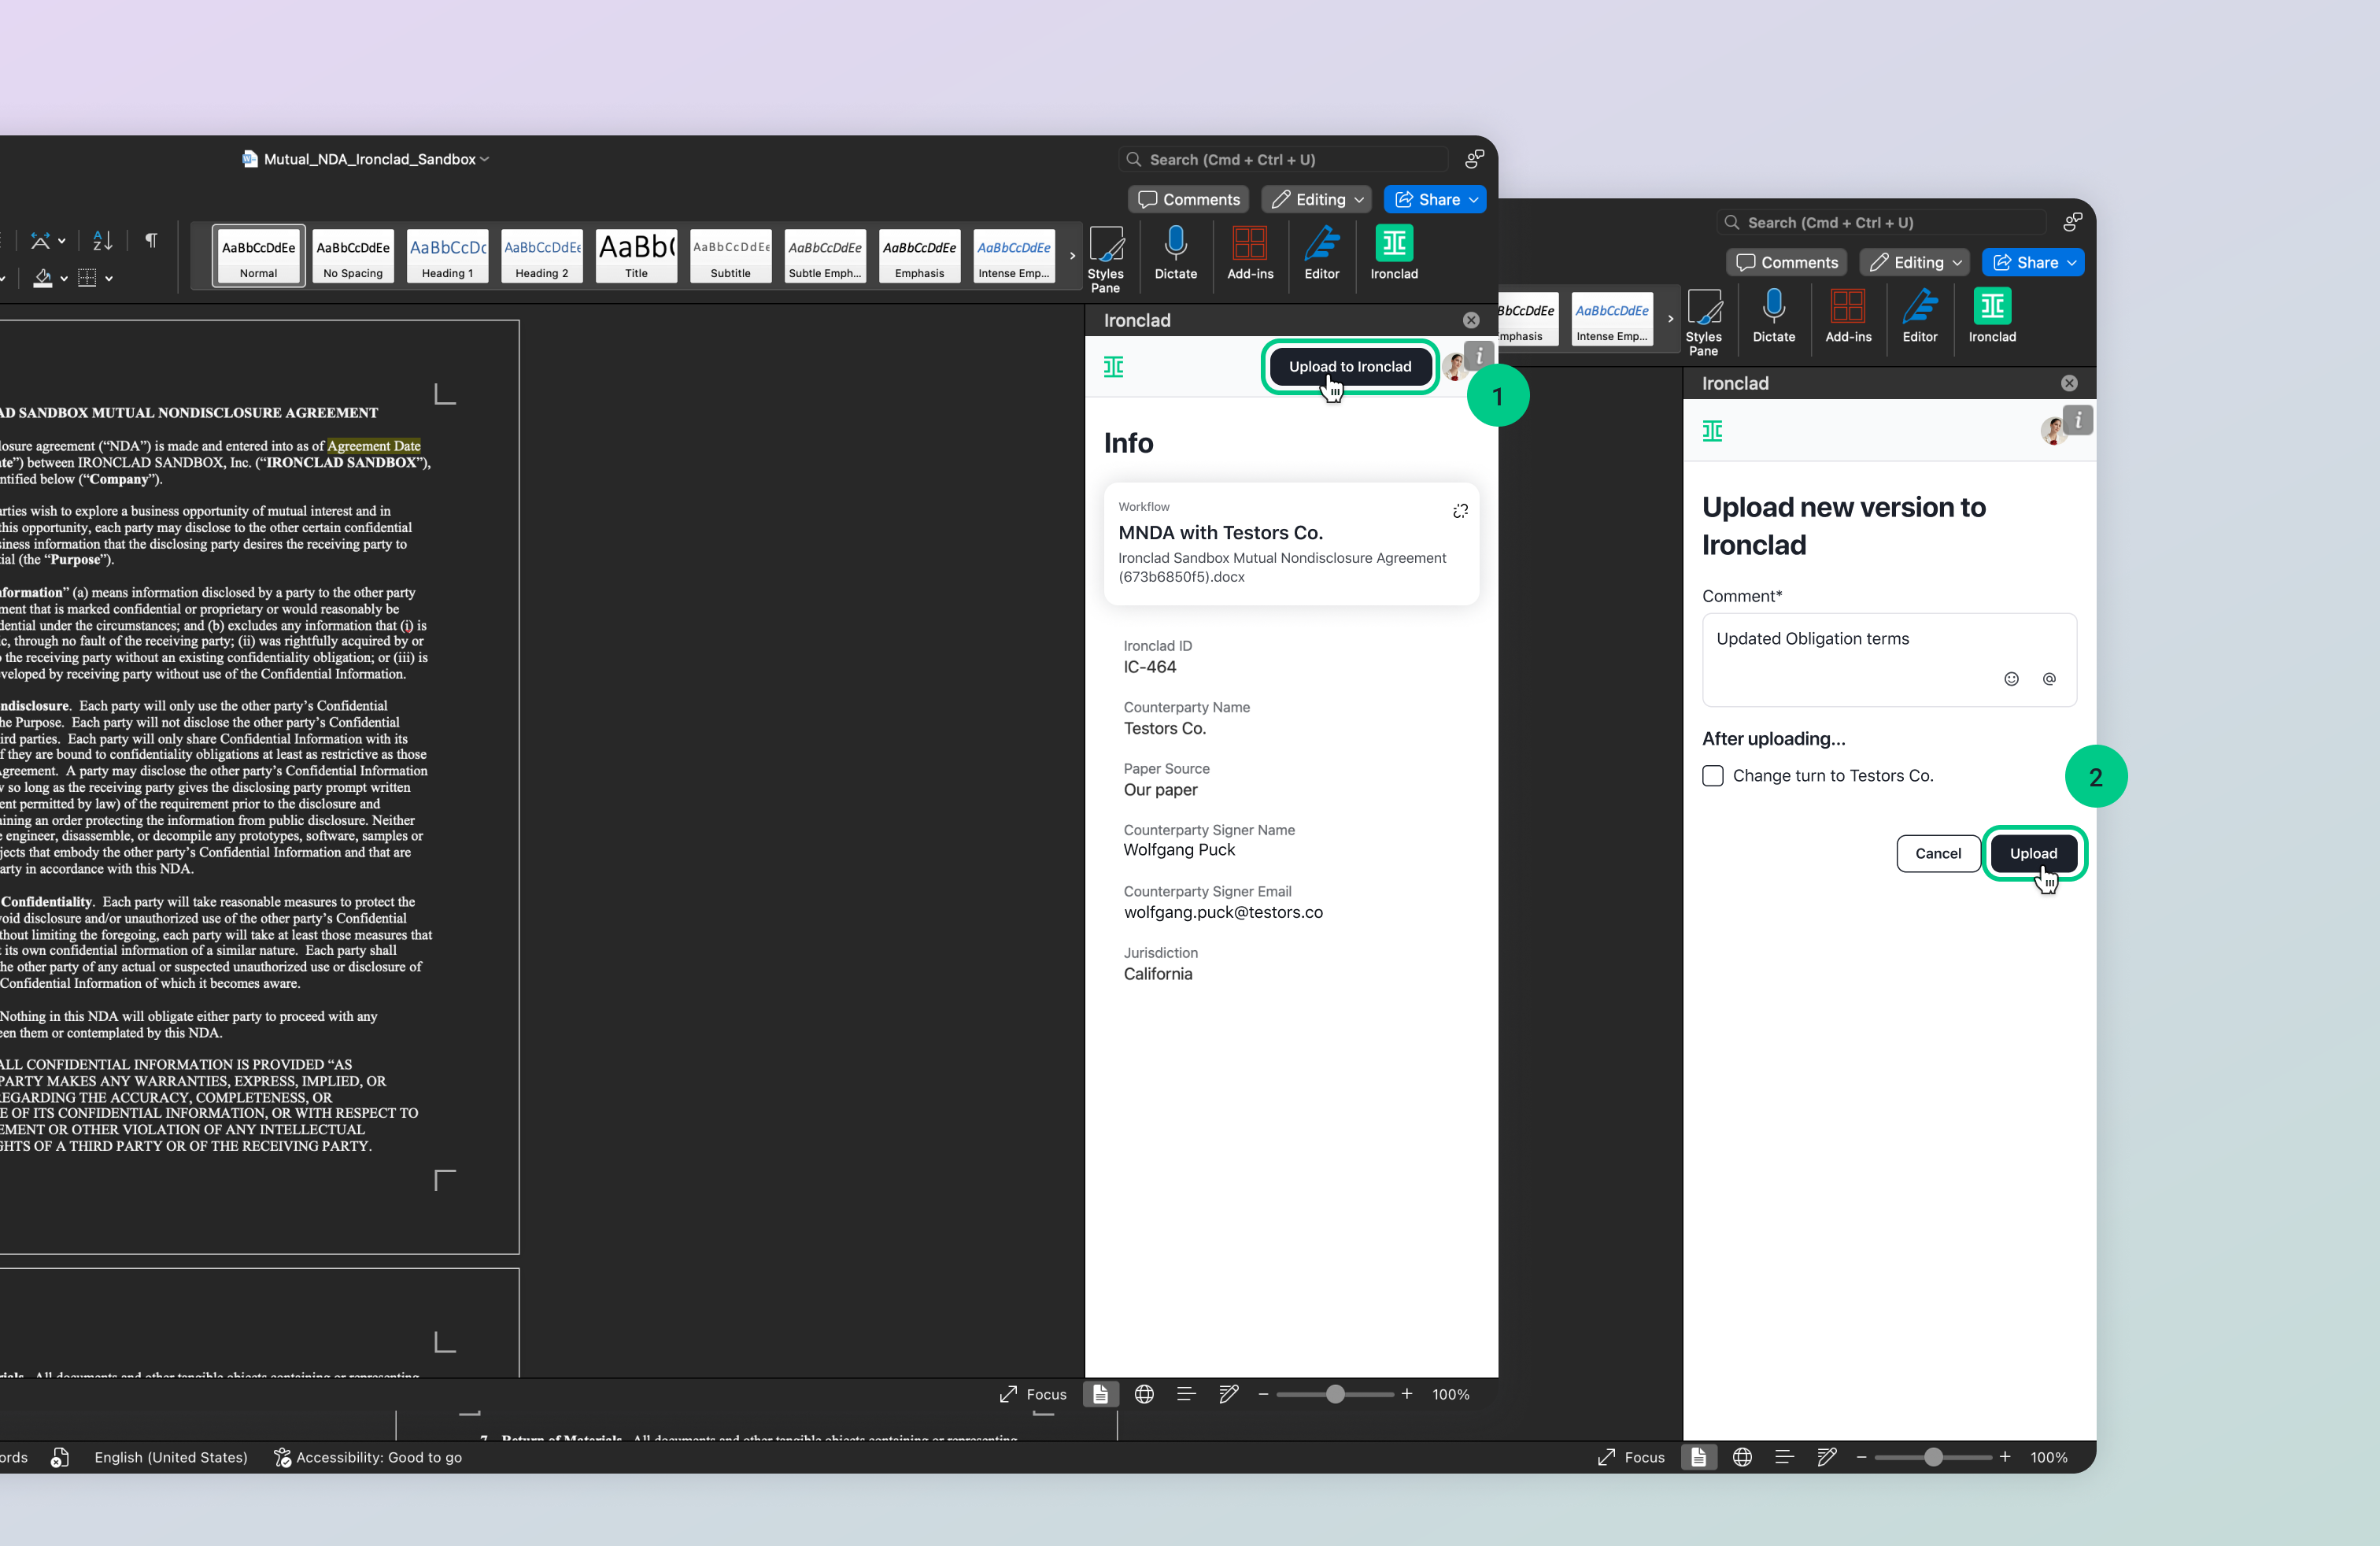The width and height of the screenshot is (2380, 1546).
Task: Open the shading color dropdown arrow
Action: pos(64,278)
